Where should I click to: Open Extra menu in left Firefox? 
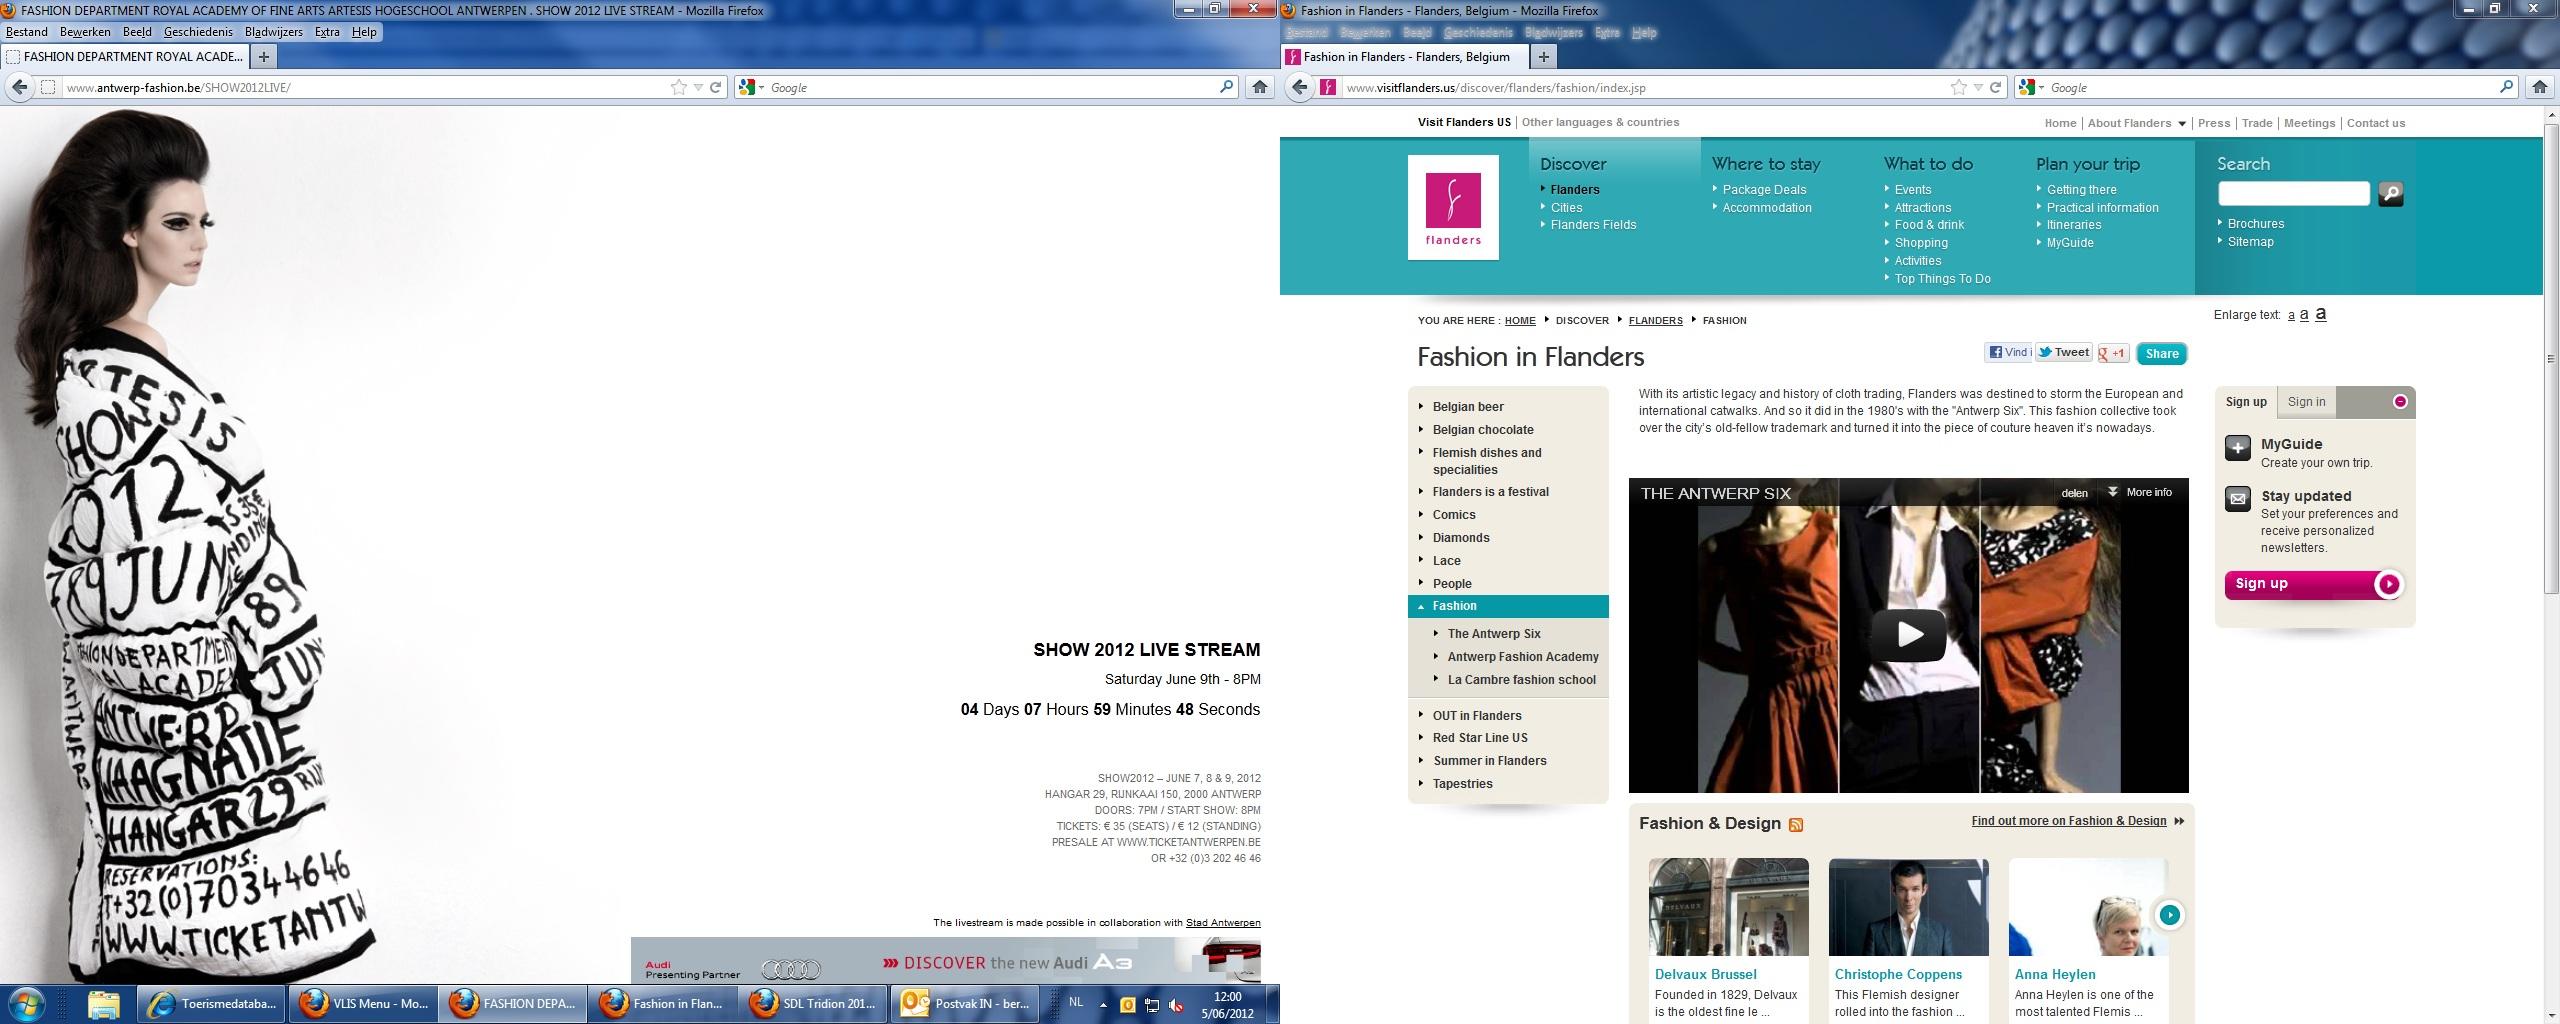(327, 32)
